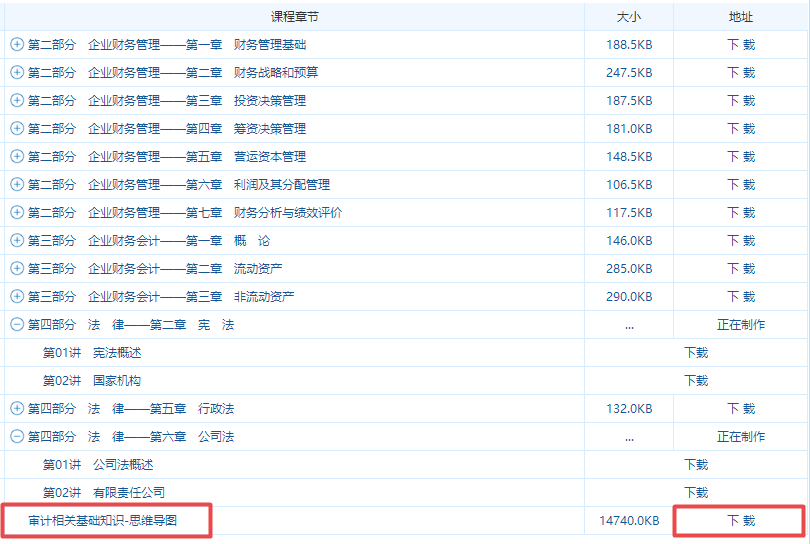Click 正在制作 status in 宪法 row

click(741, 324)
